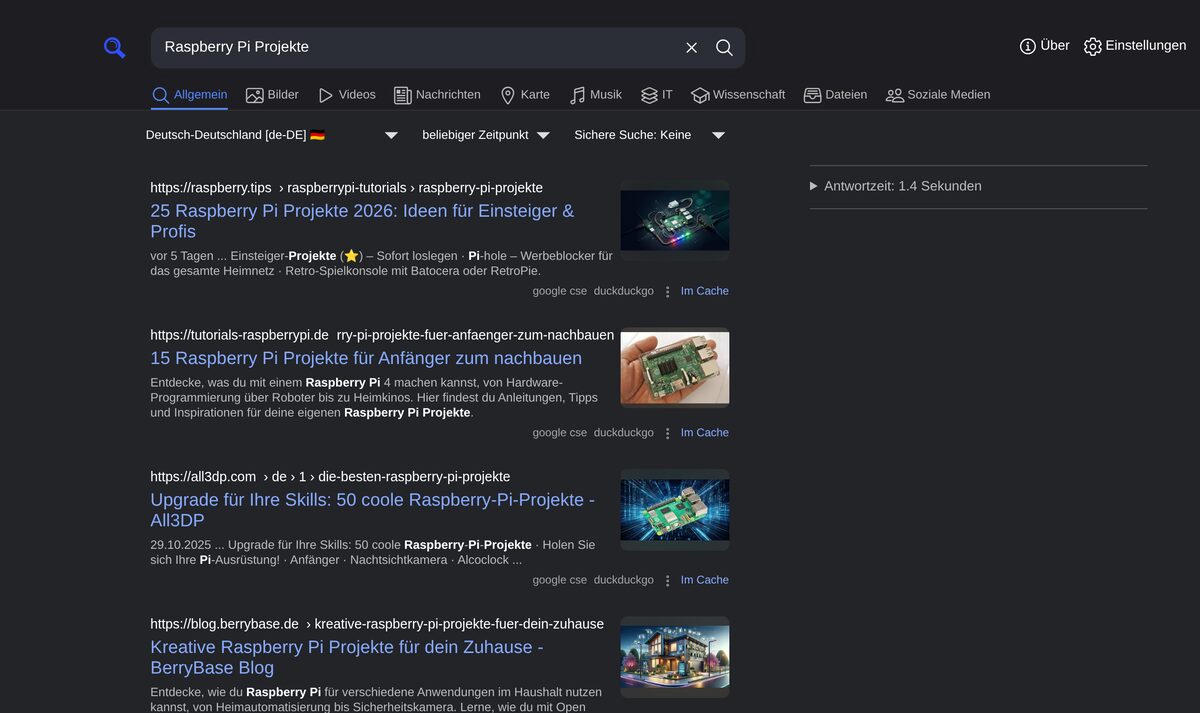The height and width of the screenshot is (713, 1200).
Task: Switch to the Wissenschaft tab
Action: tap(738, 95)
